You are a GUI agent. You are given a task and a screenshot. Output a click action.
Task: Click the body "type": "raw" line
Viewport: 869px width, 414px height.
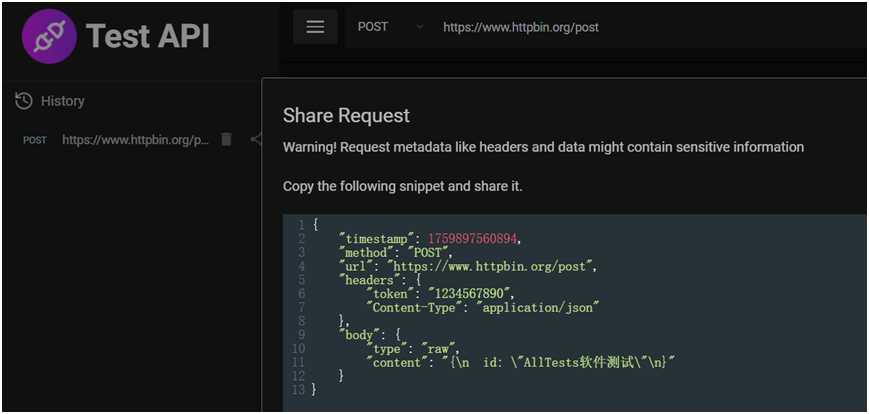pos(412,348)
